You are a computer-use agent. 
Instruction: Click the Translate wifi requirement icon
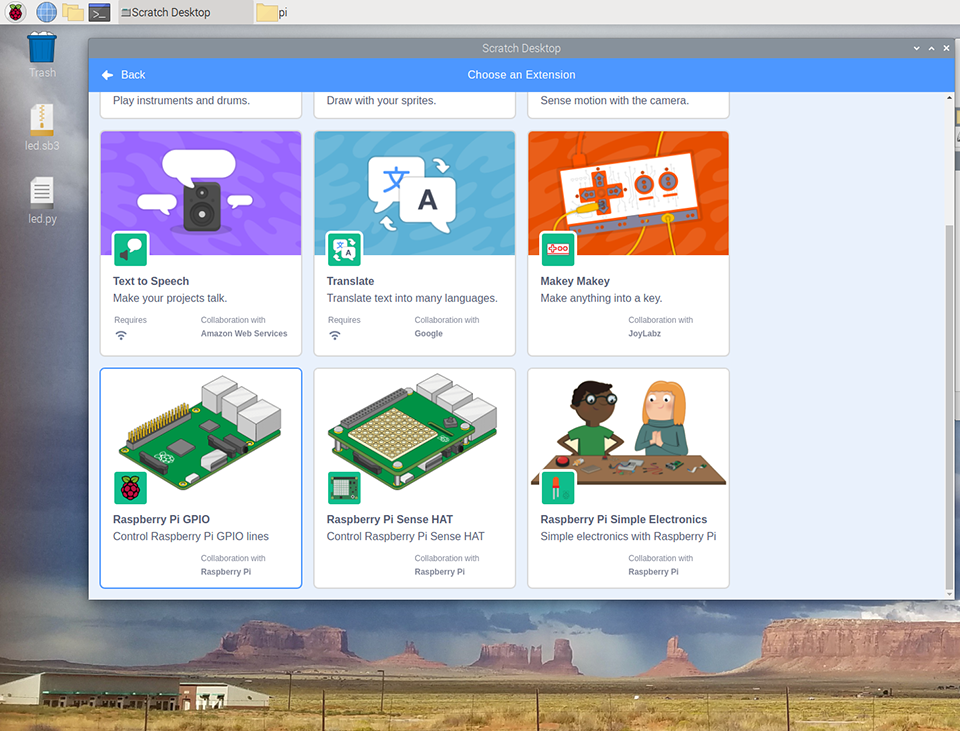(x=335, y=336)
